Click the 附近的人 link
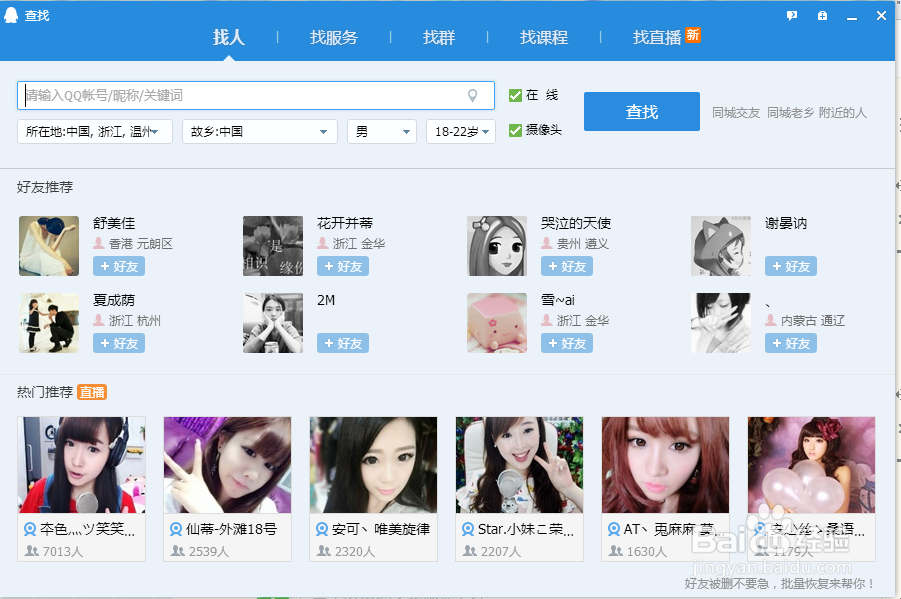Image resolution: width=901 pixels, height=599 pixels. [x=843, y=113]
